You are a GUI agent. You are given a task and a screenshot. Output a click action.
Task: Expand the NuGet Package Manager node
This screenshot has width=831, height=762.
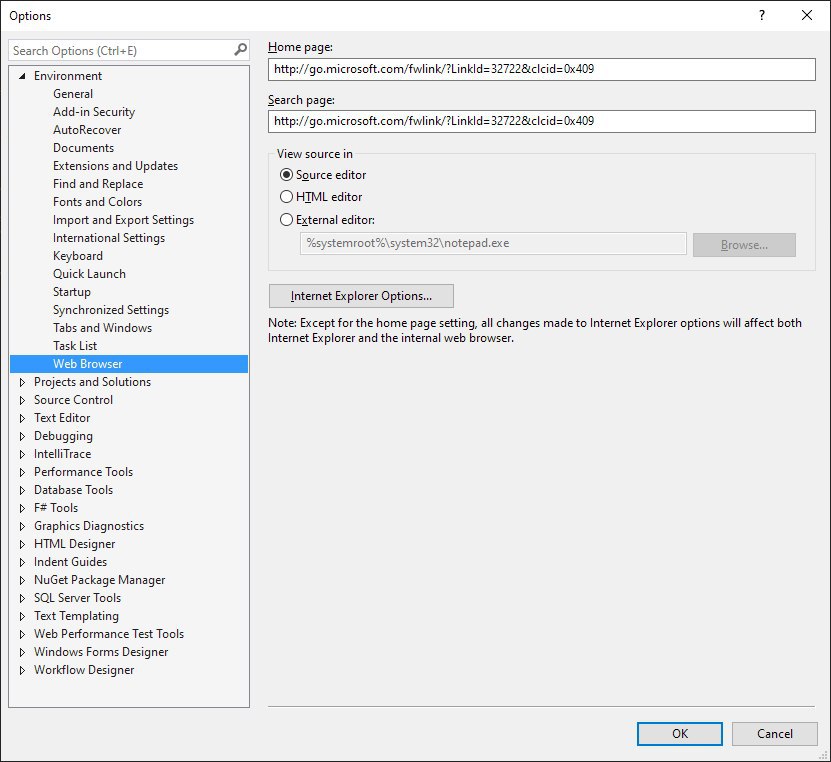click(22, 580)
